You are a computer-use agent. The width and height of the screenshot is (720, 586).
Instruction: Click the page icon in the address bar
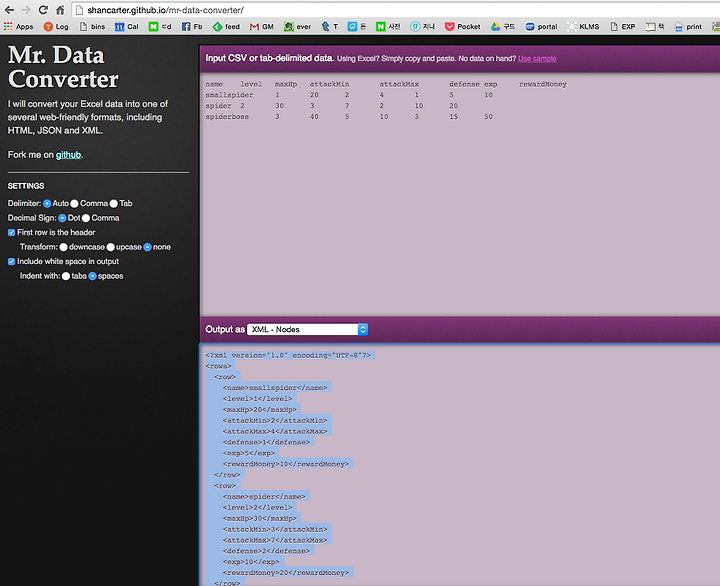coord(79,10)
